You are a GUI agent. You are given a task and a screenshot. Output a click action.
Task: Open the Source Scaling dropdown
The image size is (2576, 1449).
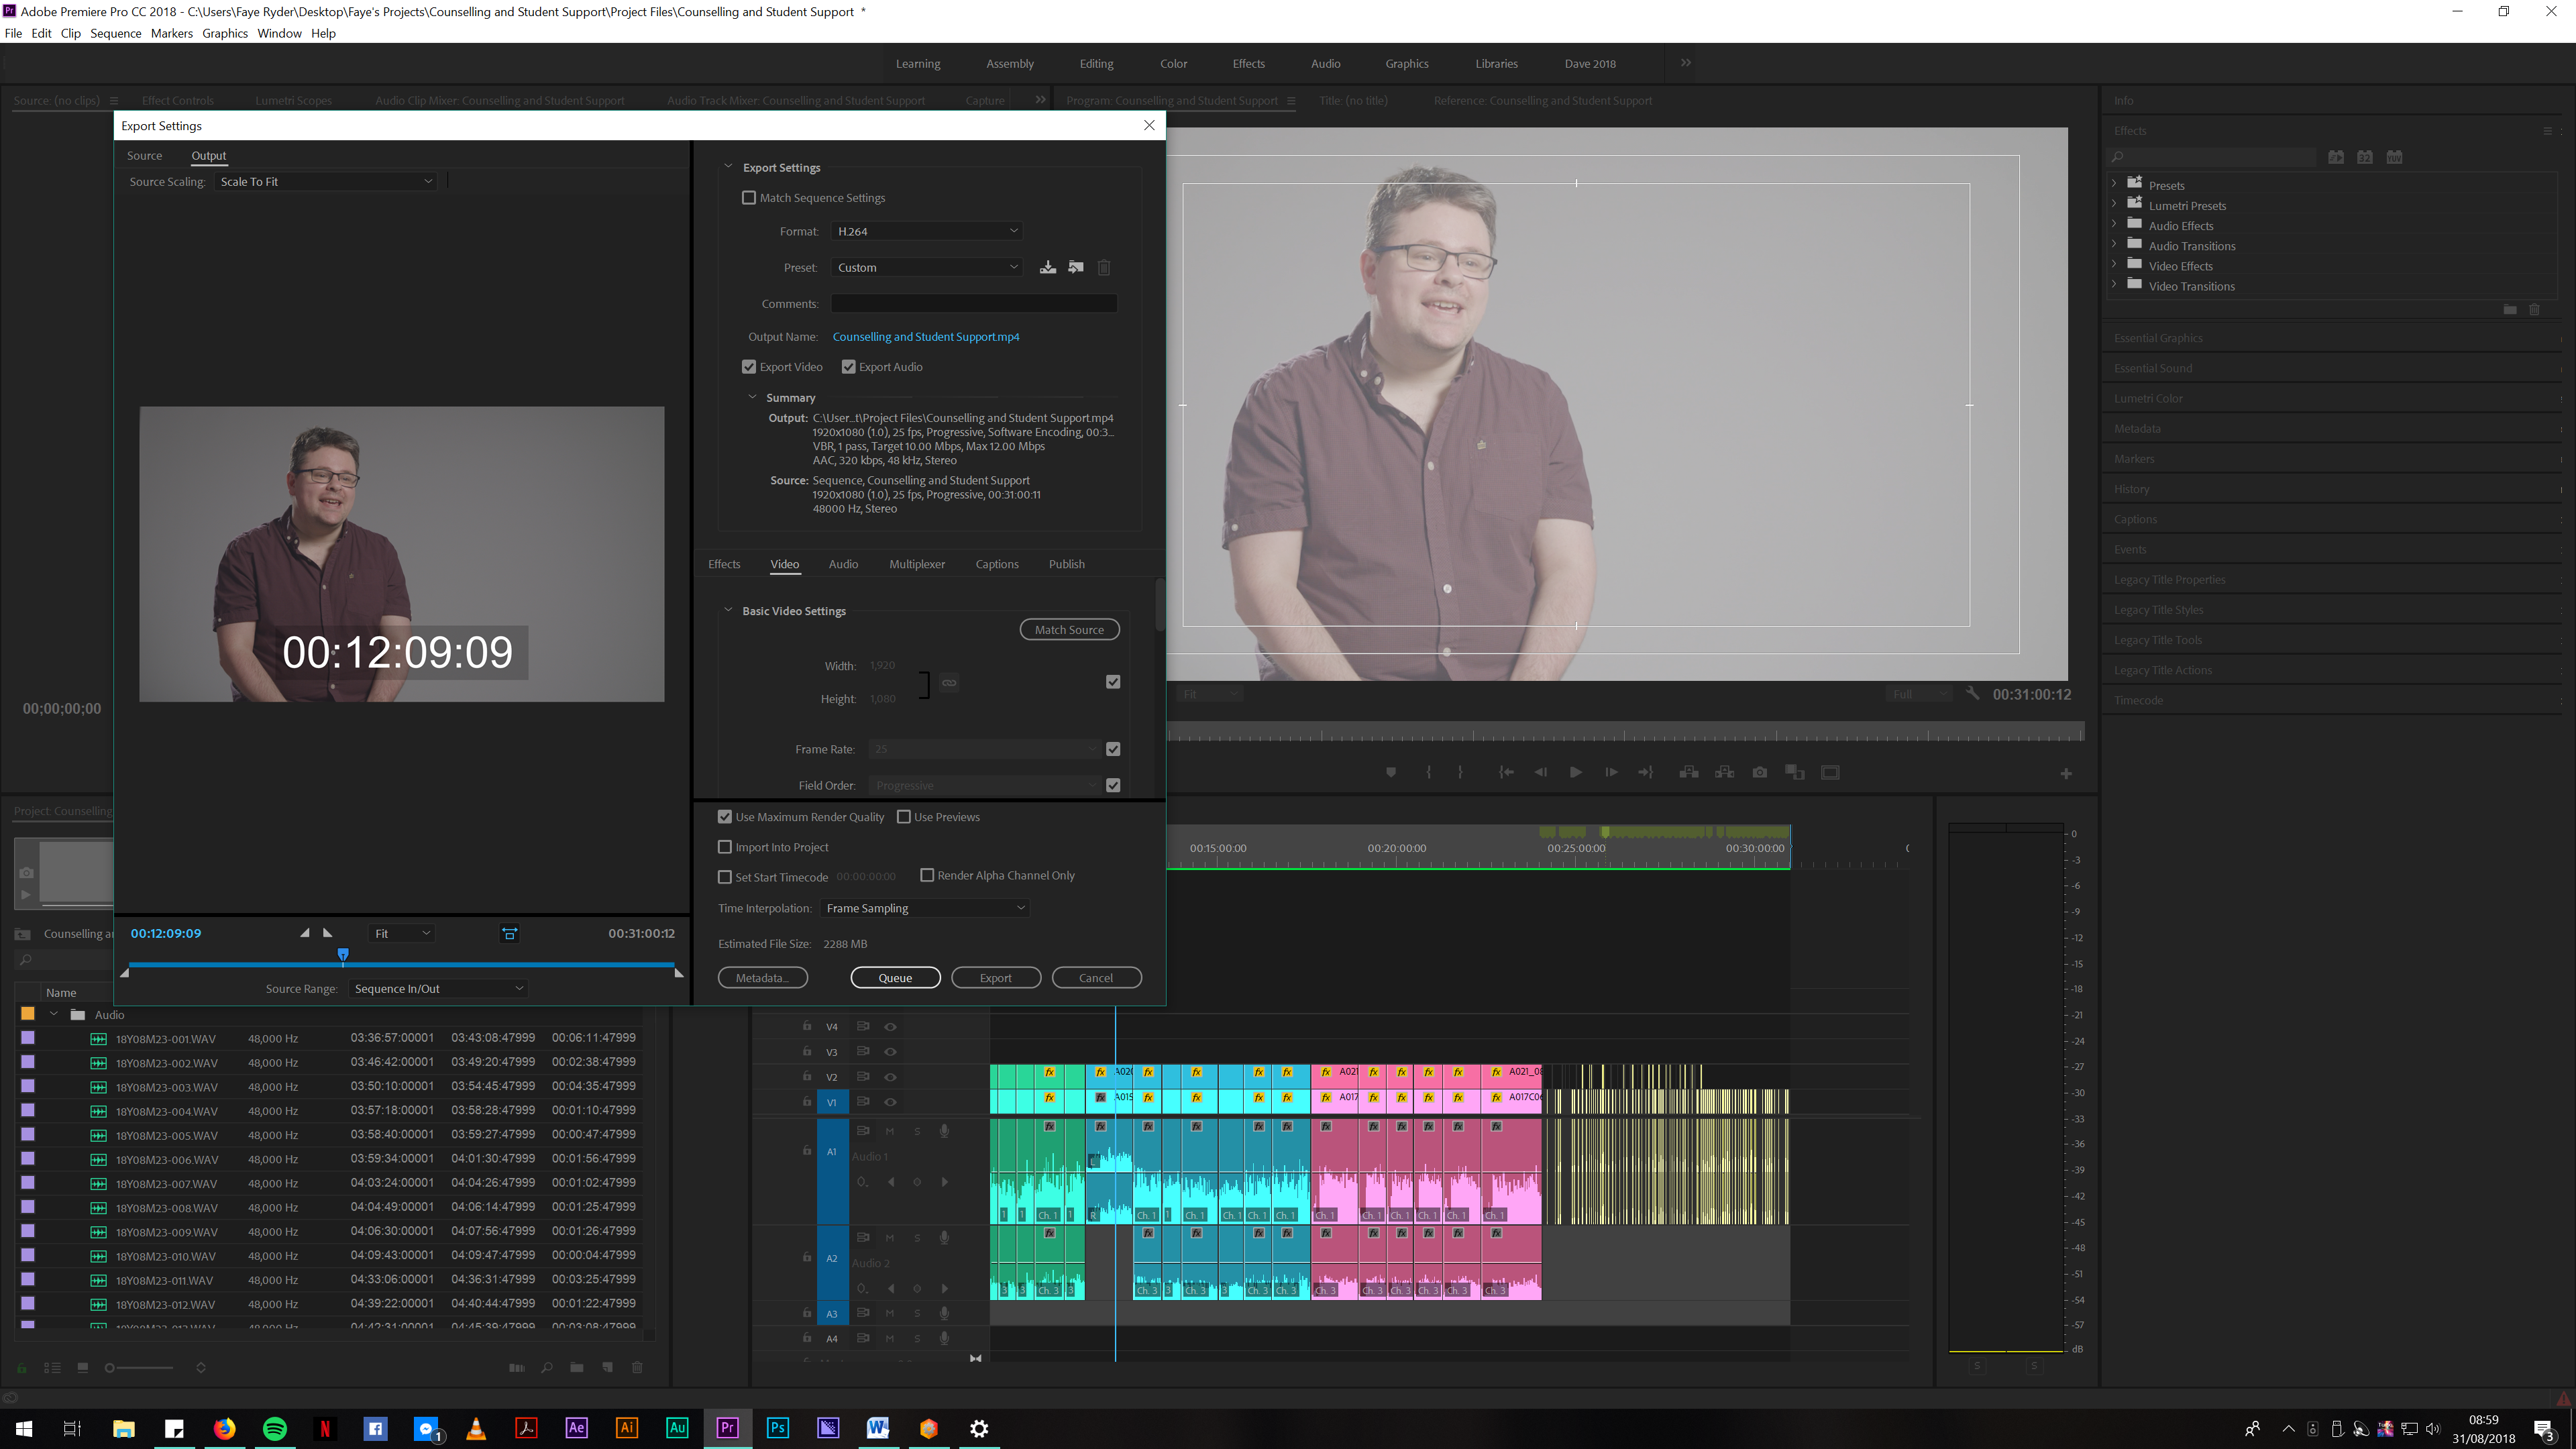coord(326,182)
